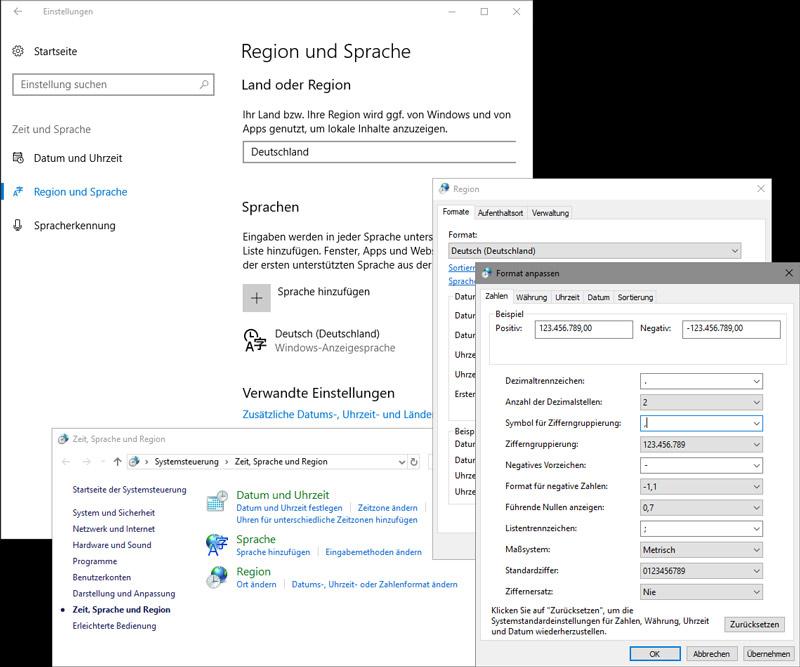Select Spracherkennung in the settings sidebar
Image resolution: width=800 pixels, height=667 pixels.
(74, 226)
